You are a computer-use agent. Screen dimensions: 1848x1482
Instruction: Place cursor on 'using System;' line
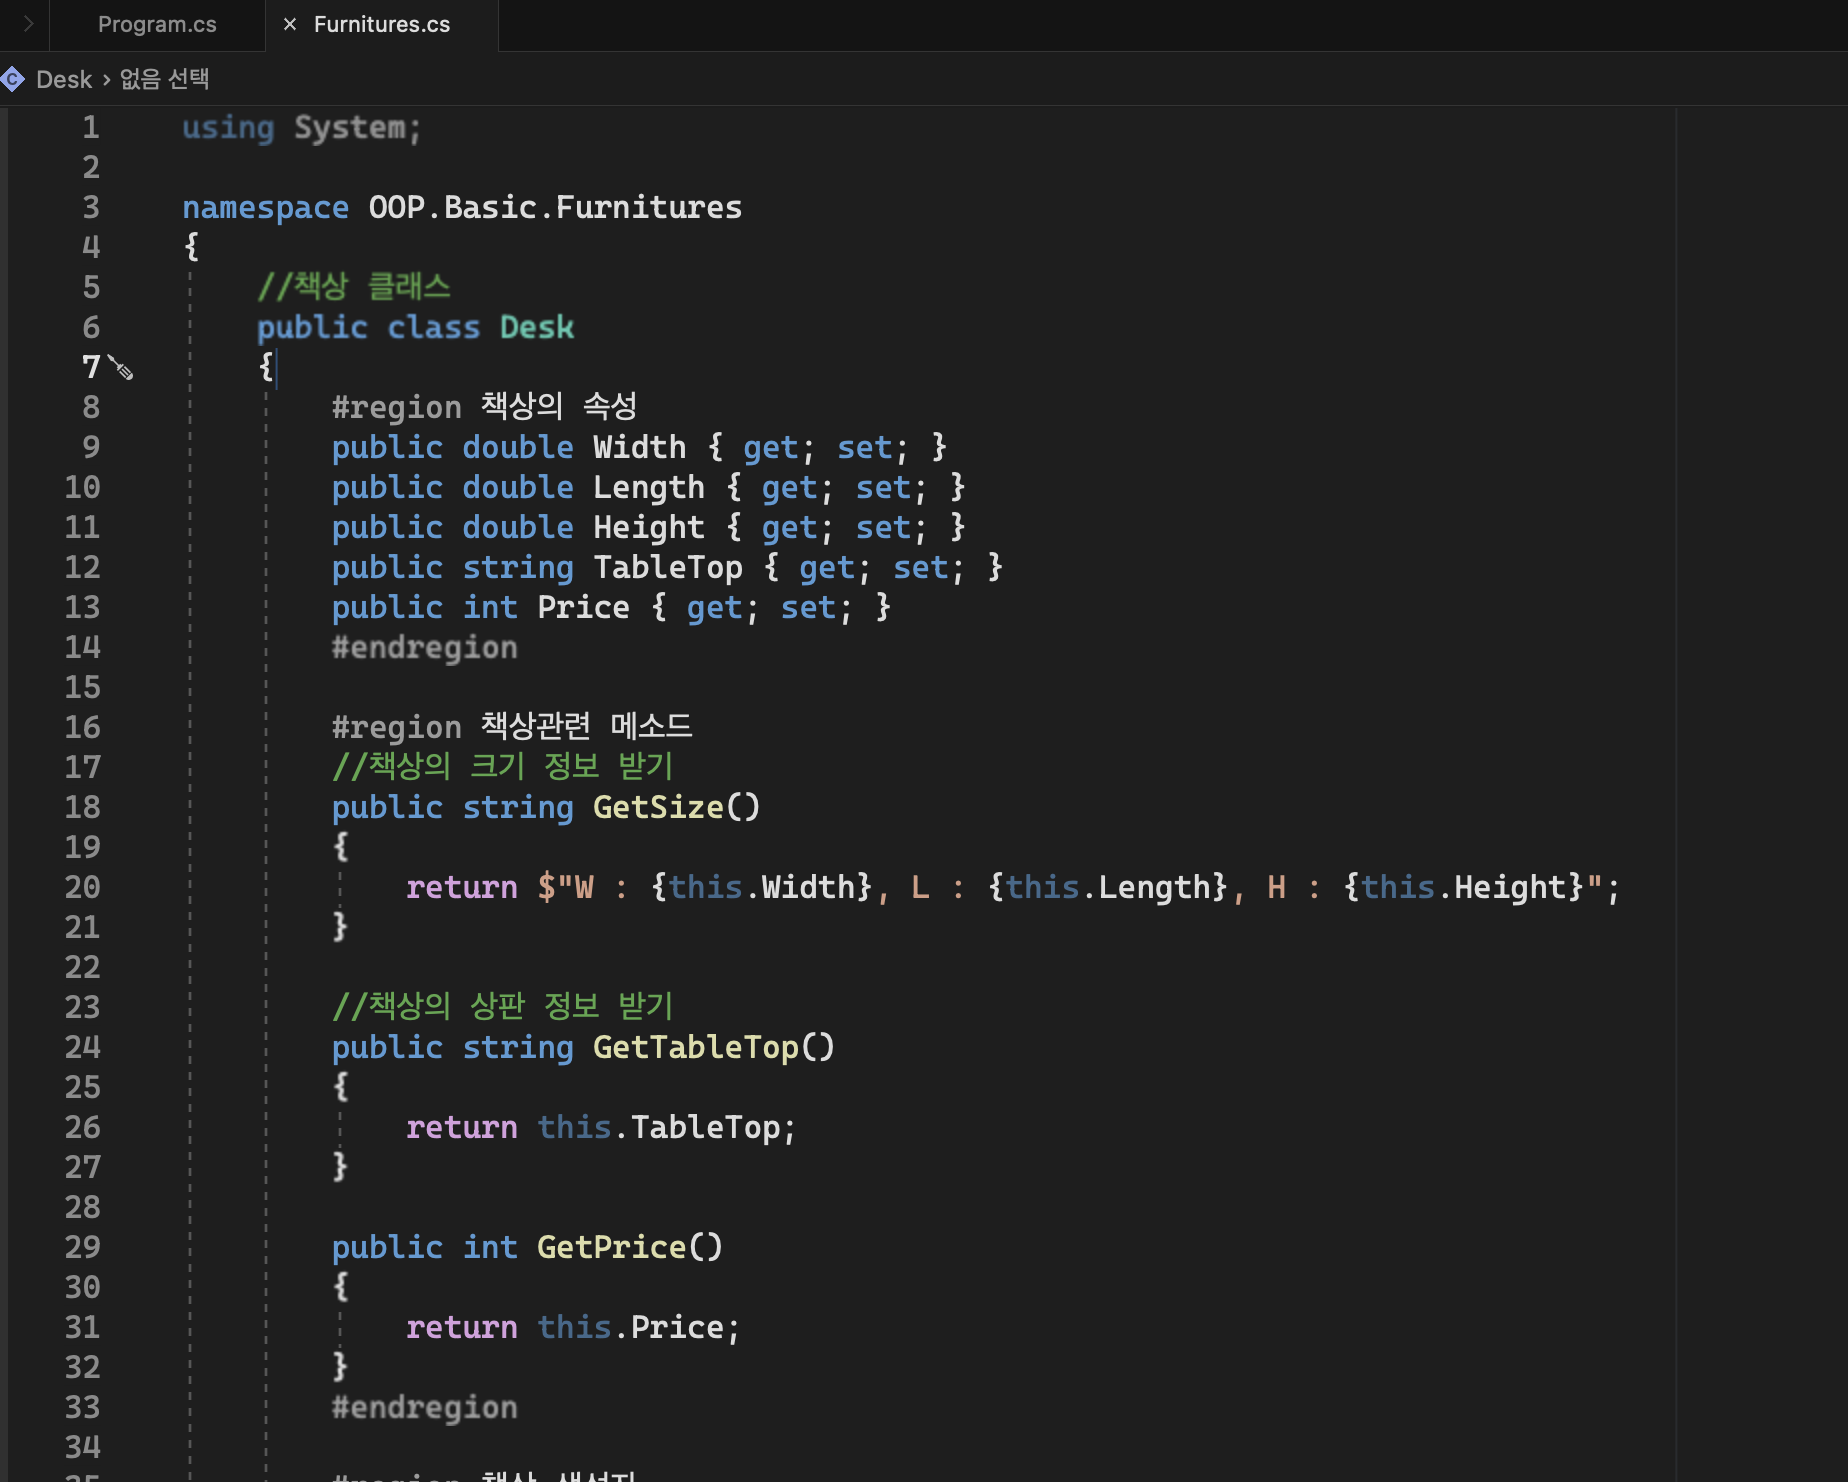(302, 128)
